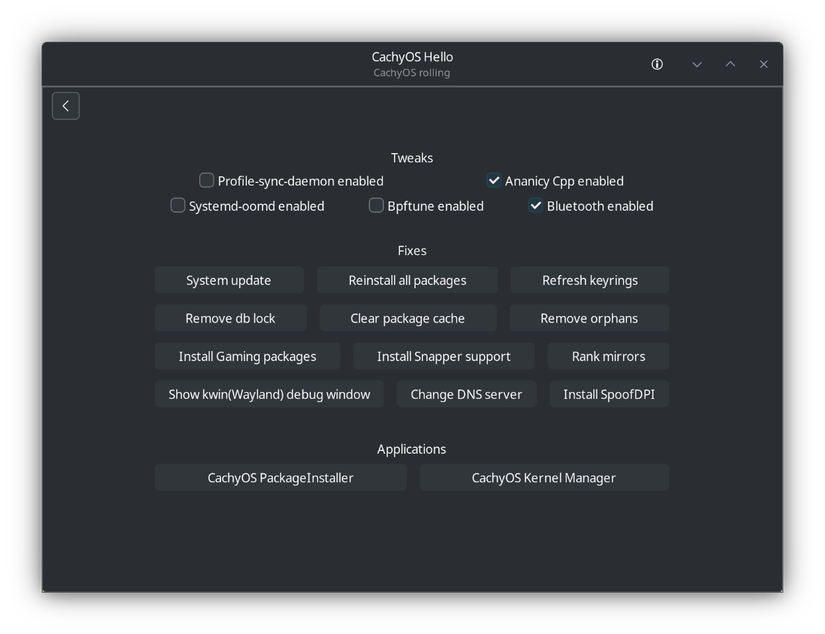Click the down chevron in the title bar
This screenshot has height=634, width=825.
tap(696, 63)
